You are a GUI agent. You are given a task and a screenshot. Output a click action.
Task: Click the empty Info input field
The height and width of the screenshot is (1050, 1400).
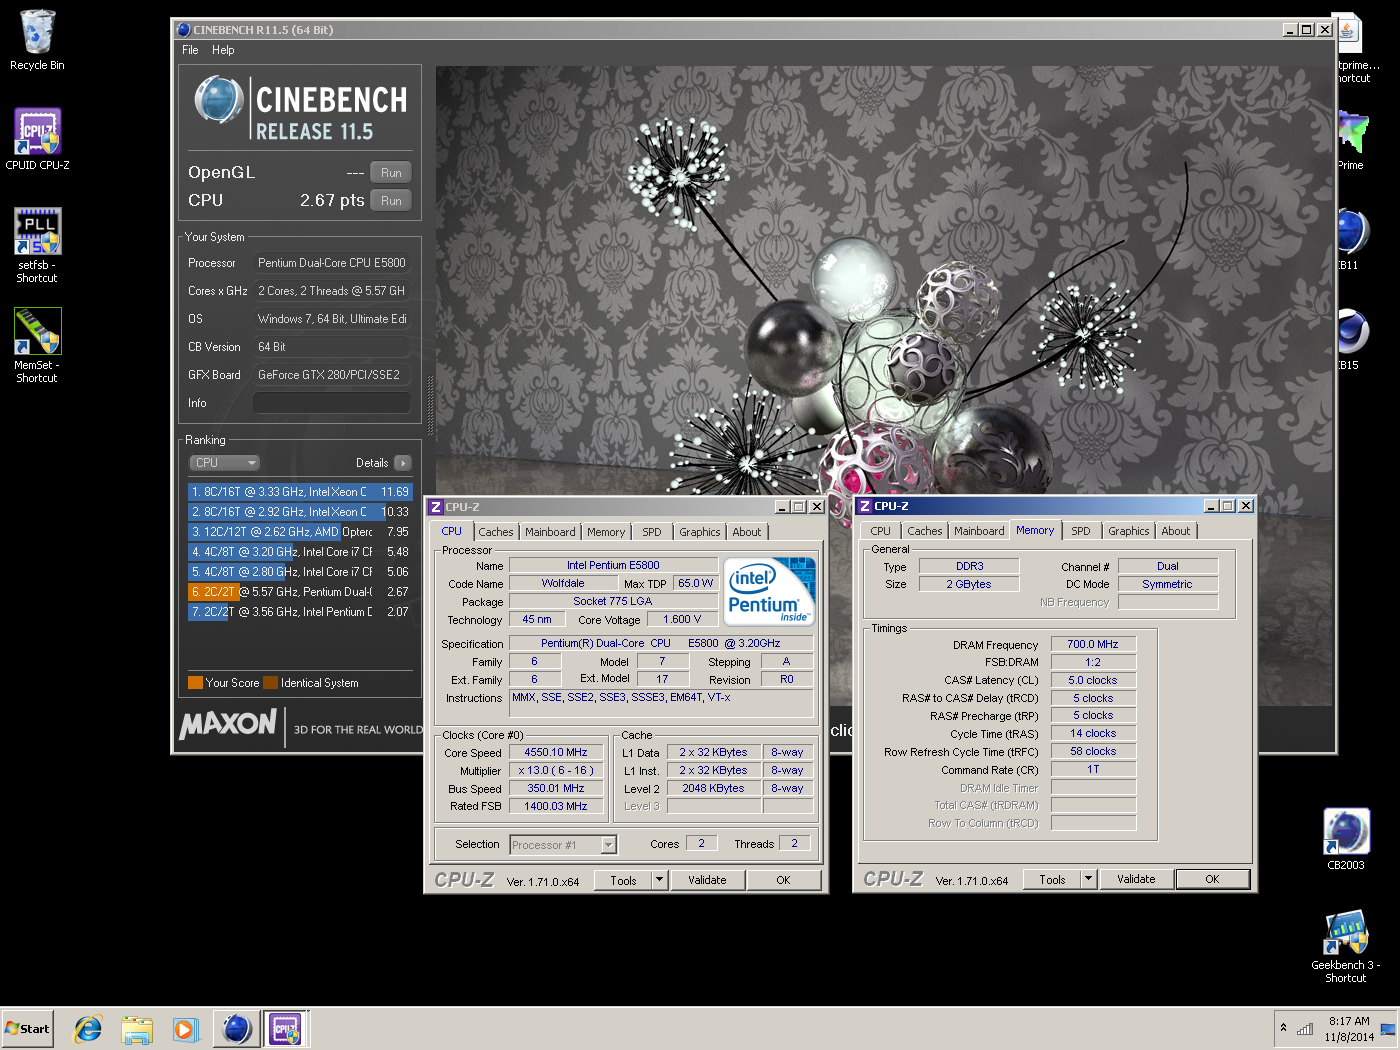(x=331, y=403)
